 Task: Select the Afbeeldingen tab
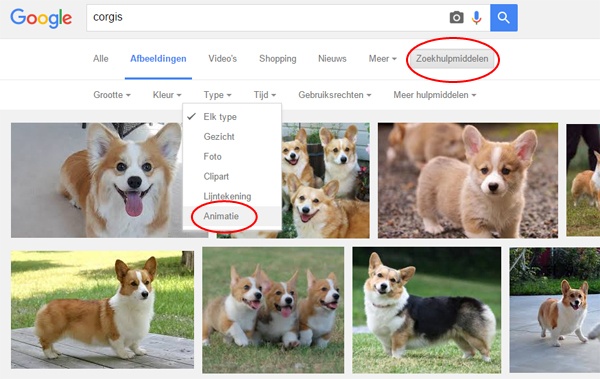pyautogui.click(x=158, y=59)
